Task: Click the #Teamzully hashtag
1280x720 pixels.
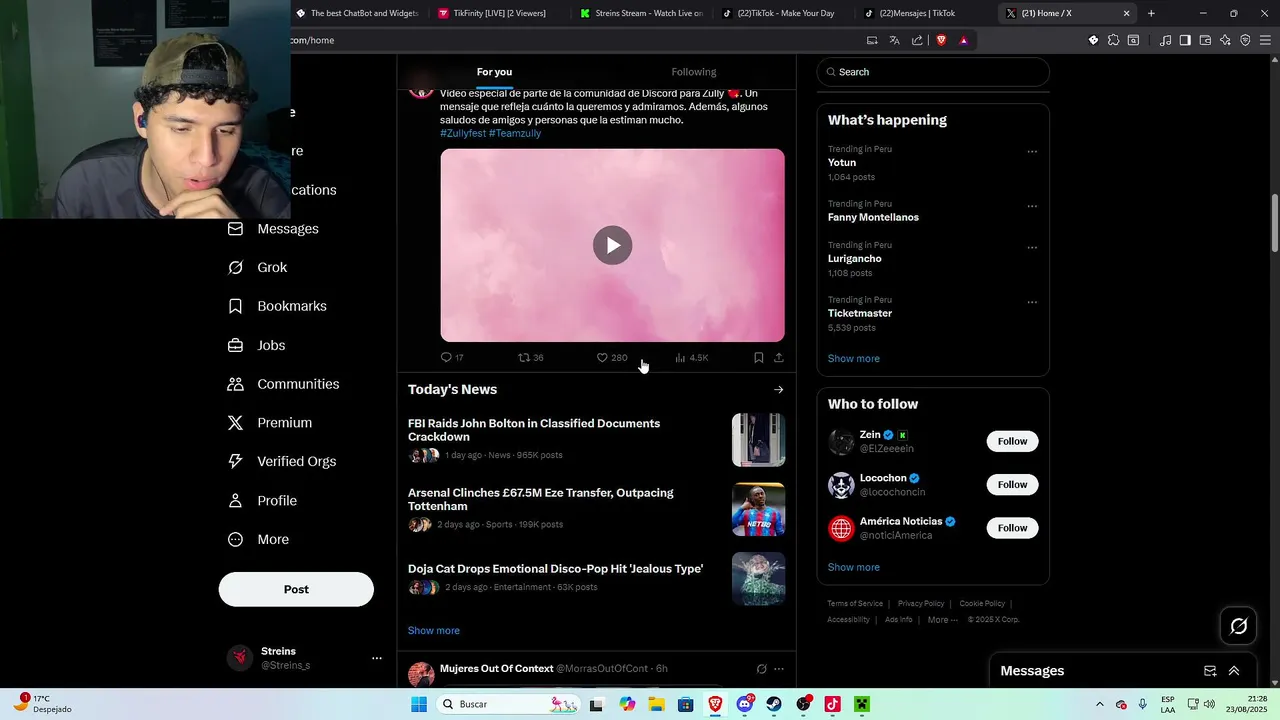Action: point(515,133)
